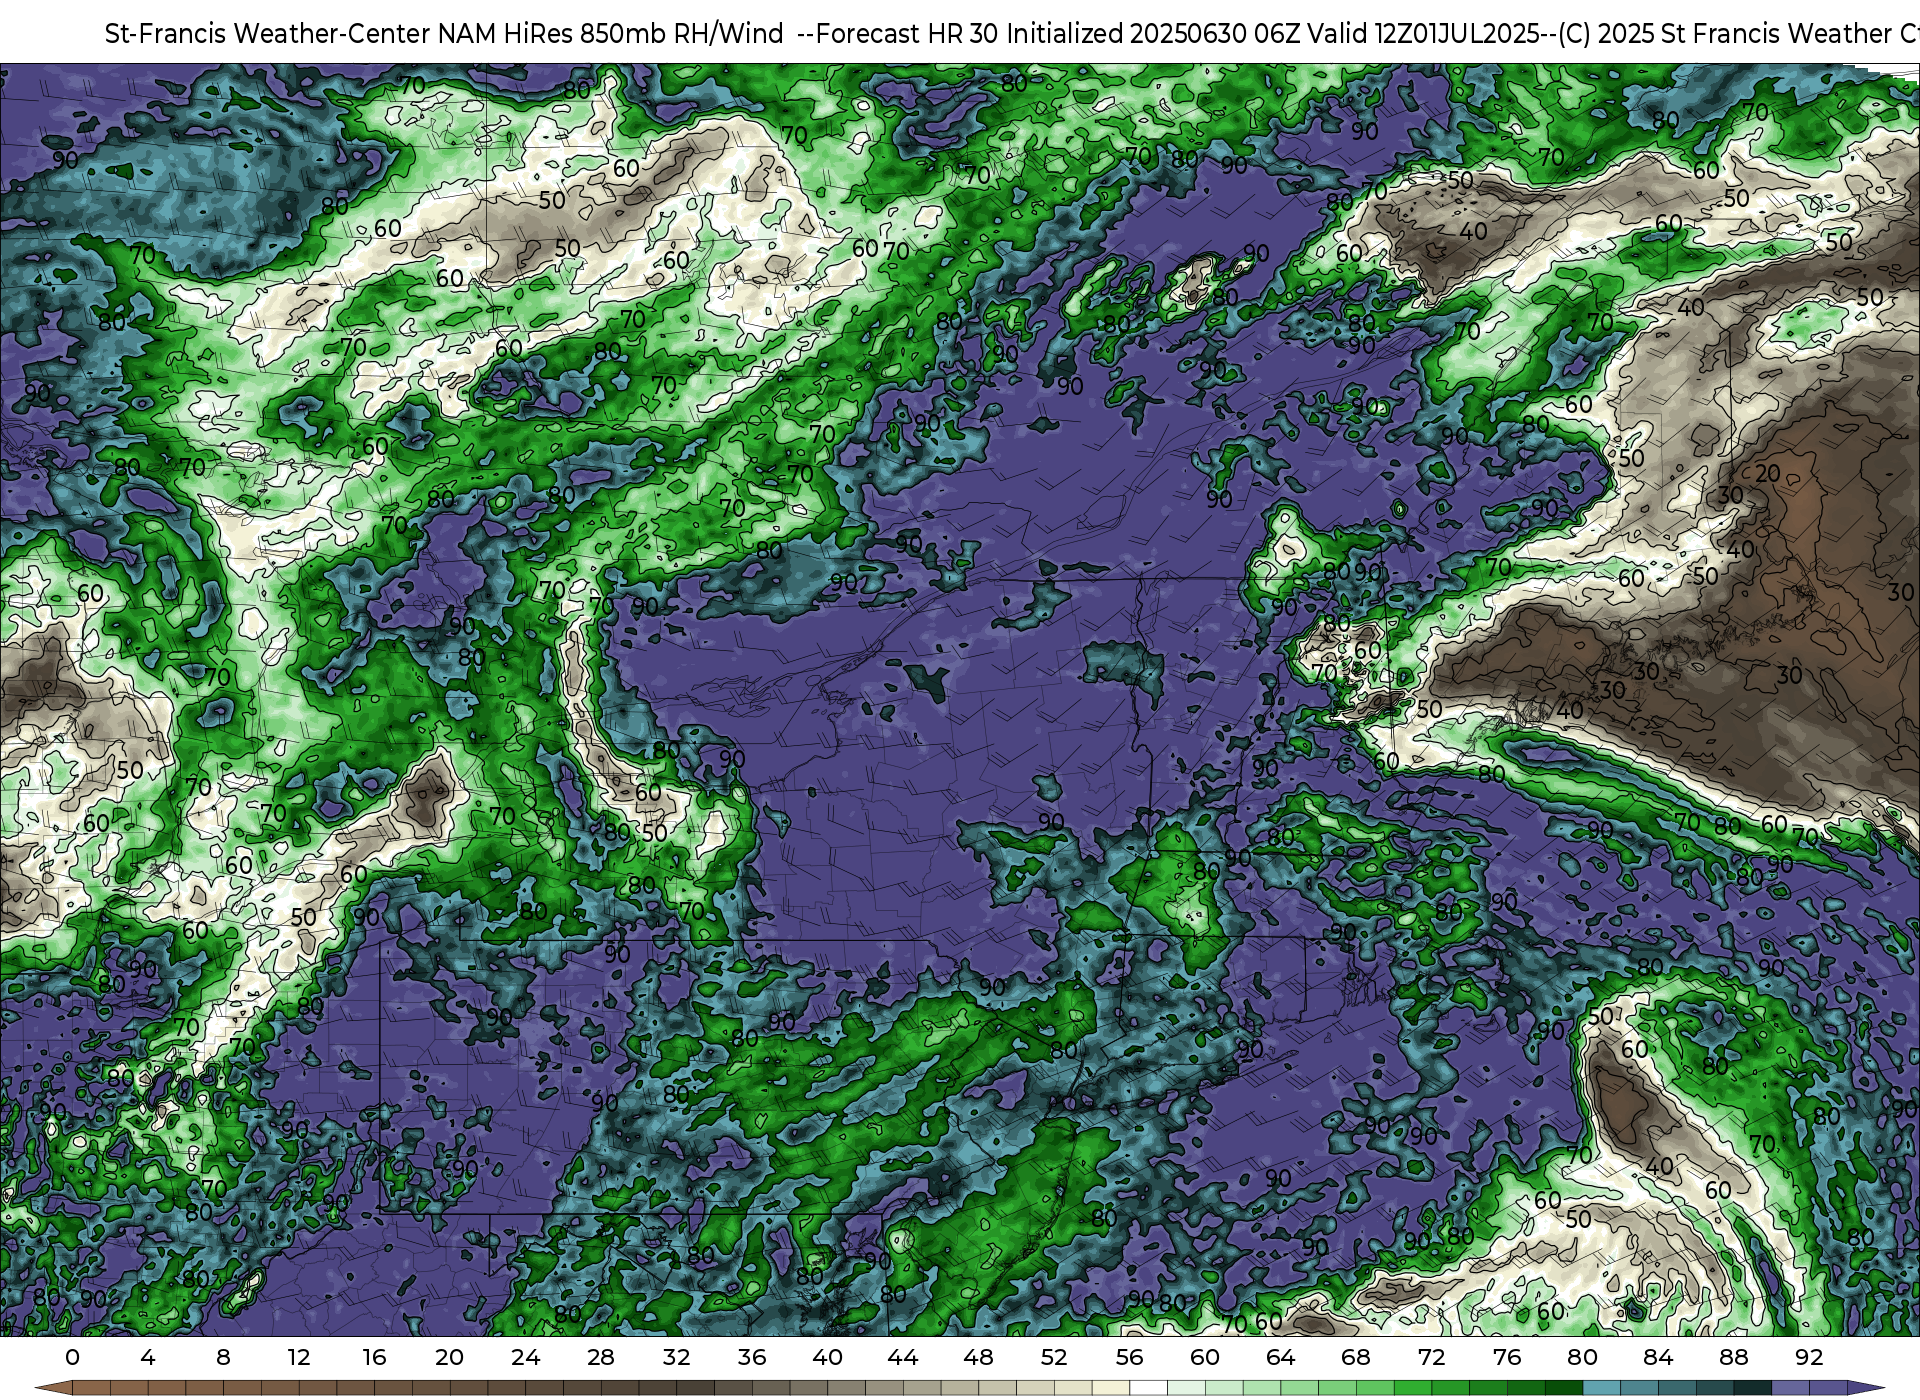Click colorbar tick label '12'

[x=299, y=1357]
